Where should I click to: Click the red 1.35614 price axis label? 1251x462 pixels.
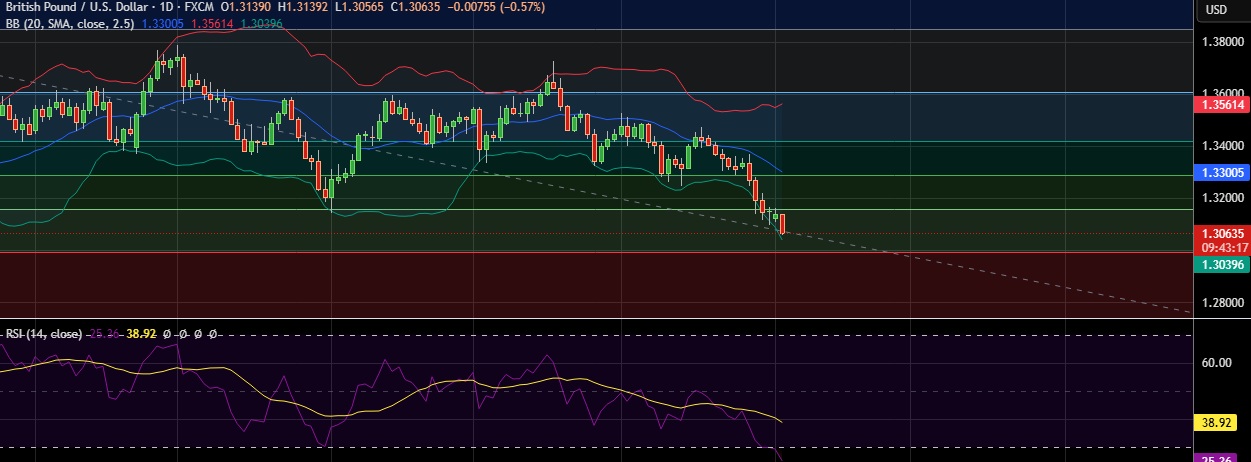[1221, 104]
